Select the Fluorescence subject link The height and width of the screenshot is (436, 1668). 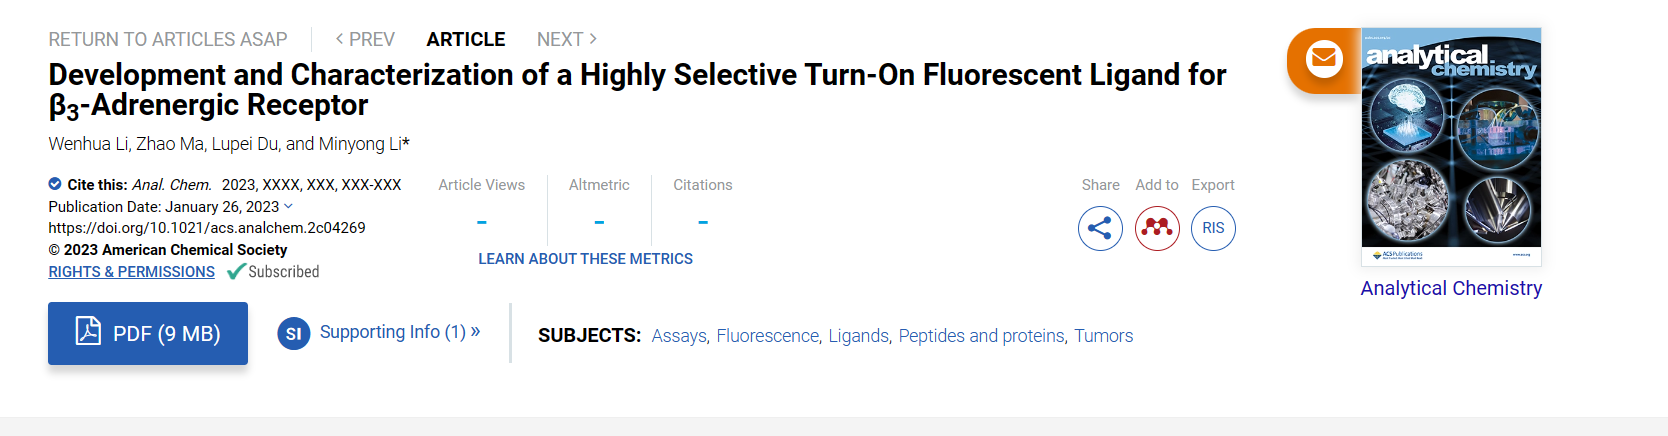pos(767,336)
